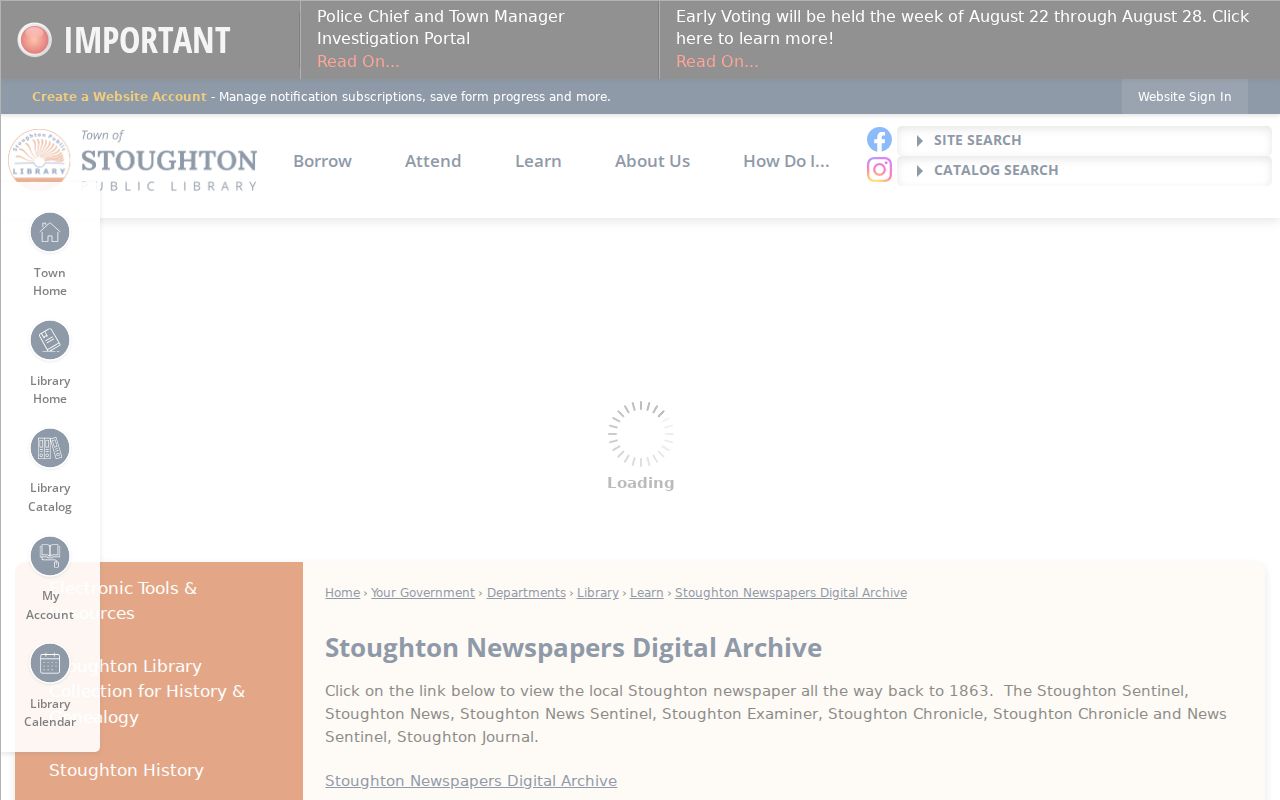The image size is (1280, 800).
Task: Open the Attend menu
Action: click(x=433, y=161)
